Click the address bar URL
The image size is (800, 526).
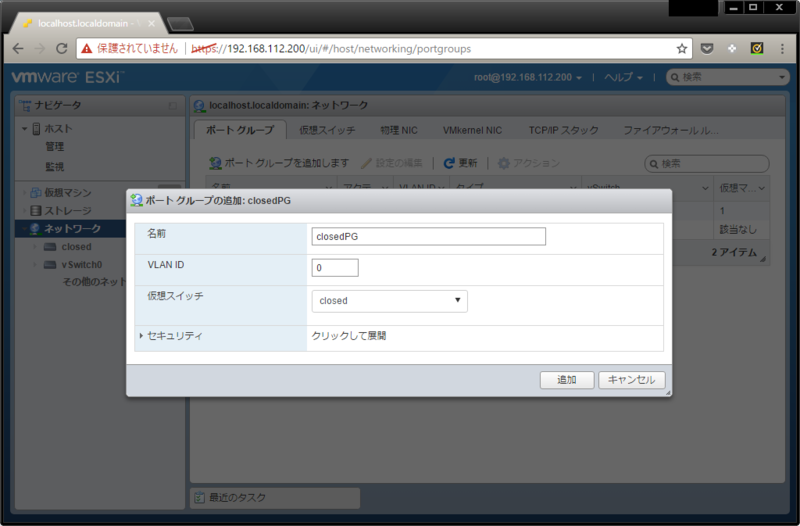coord(331,48)
